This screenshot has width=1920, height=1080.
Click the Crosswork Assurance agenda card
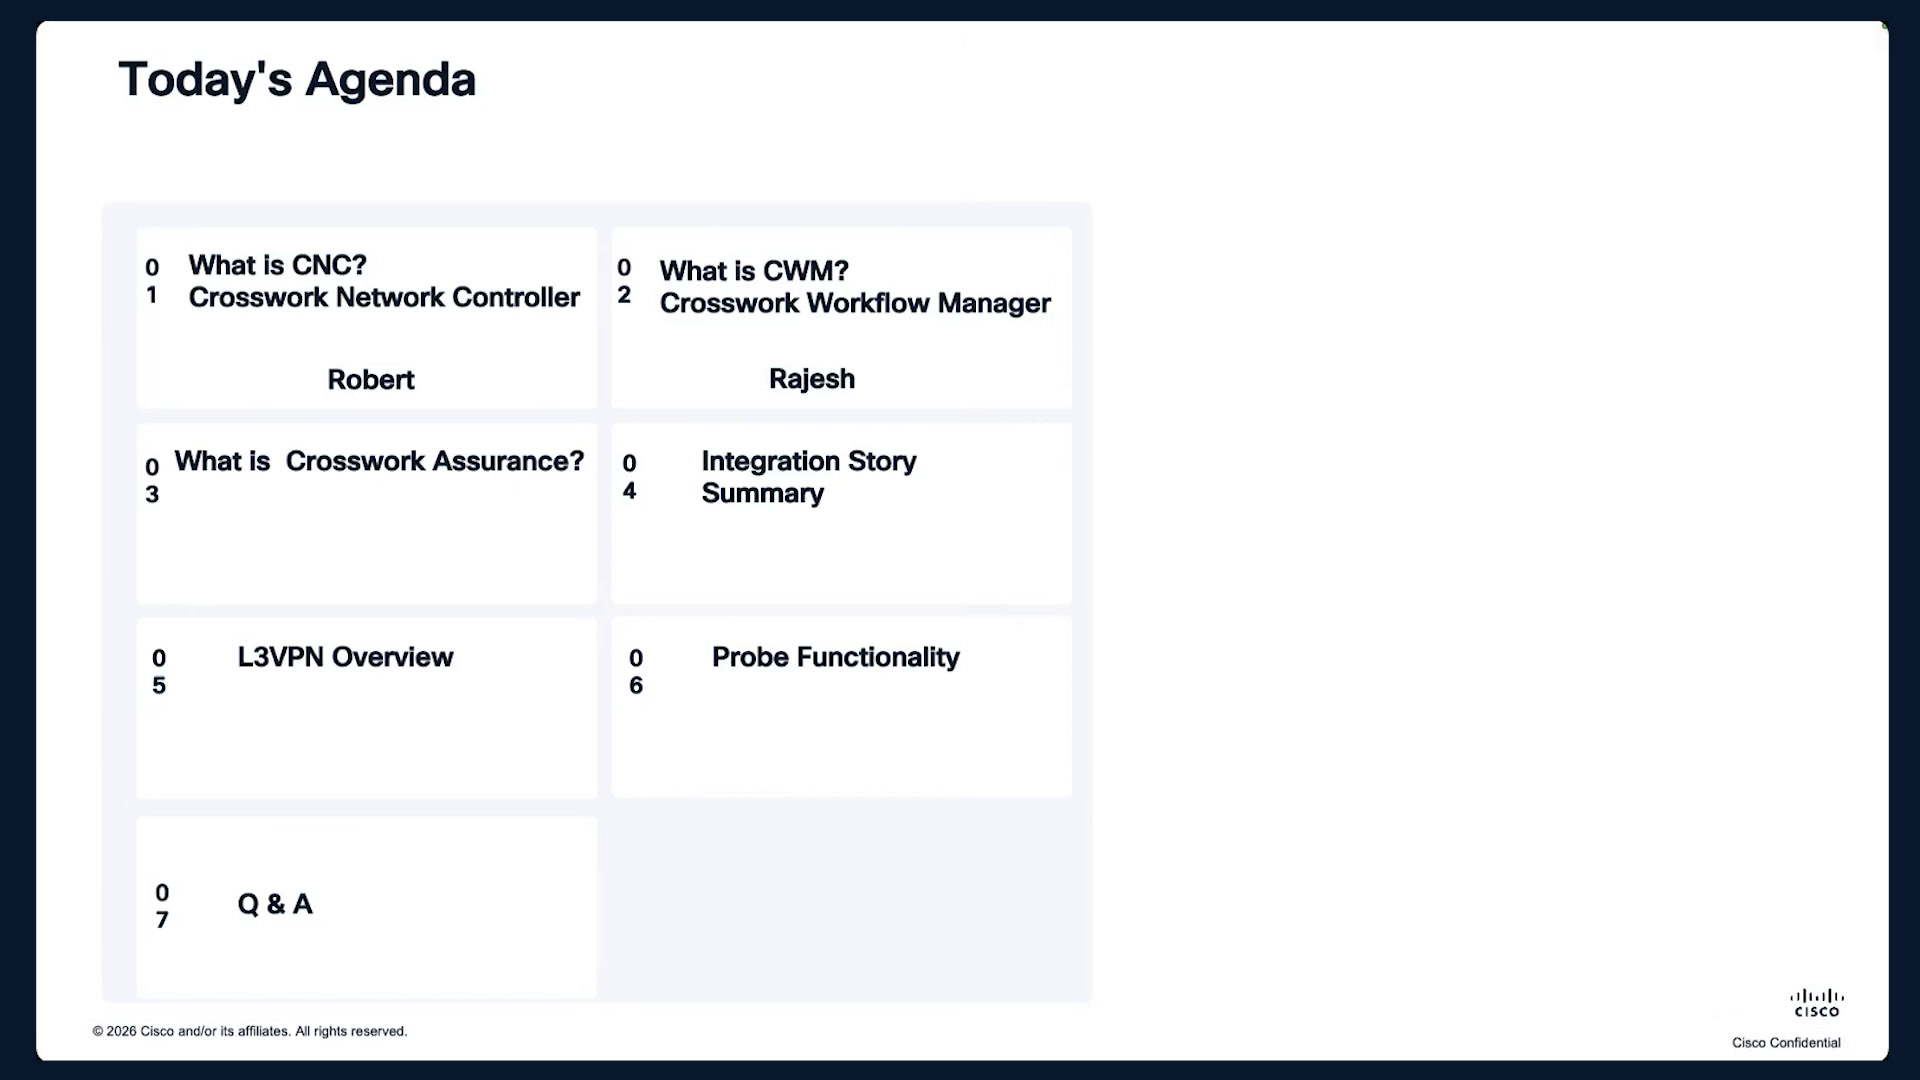coord(367,513)
